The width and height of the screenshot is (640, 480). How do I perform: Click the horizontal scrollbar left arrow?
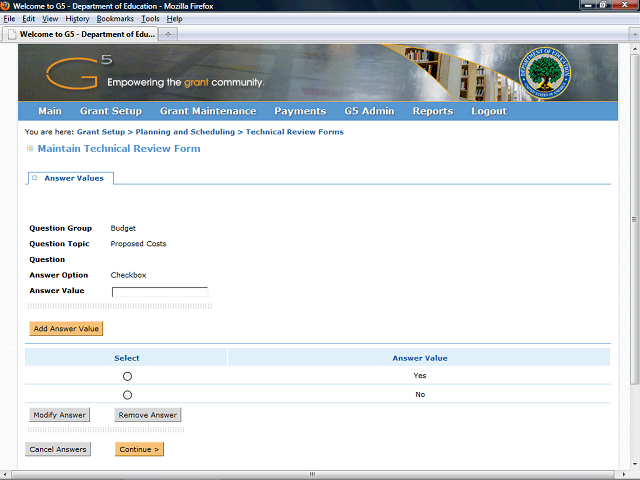pos(5,474)
